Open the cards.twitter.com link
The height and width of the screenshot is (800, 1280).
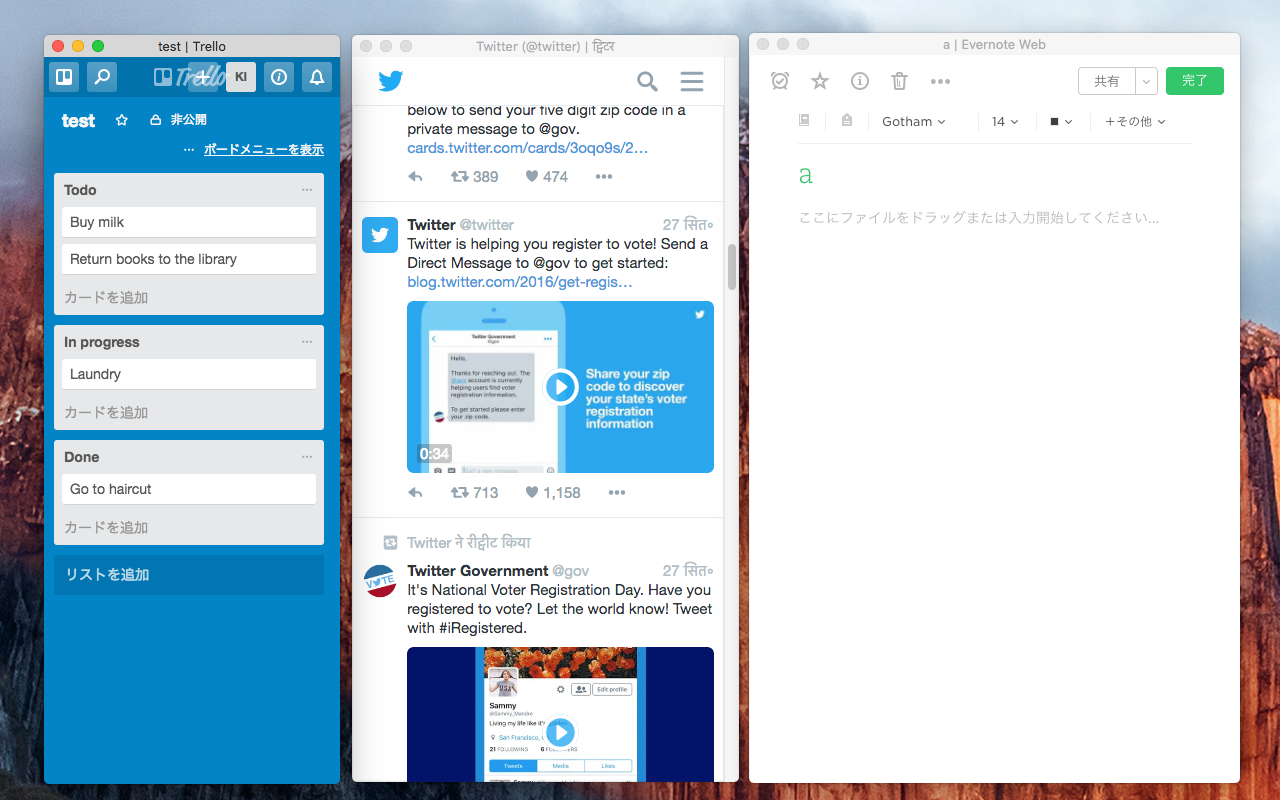pyautogui.click(x=528, y=148)
